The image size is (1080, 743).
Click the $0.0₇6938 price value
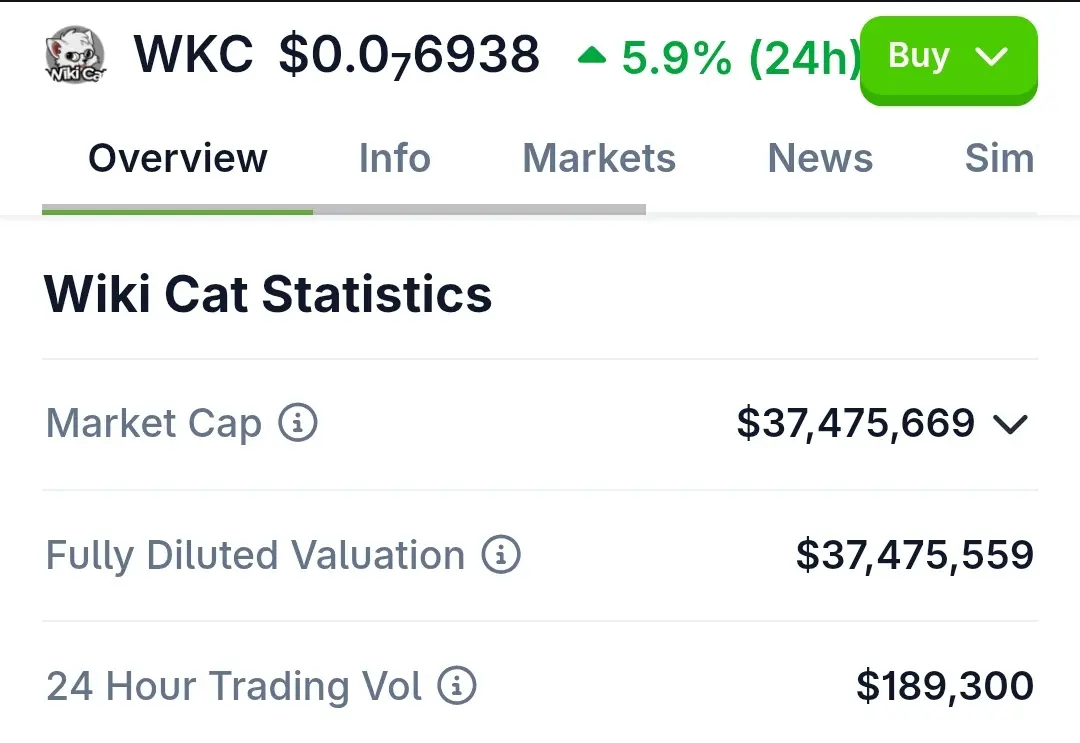pyautogui.click(x=409, y=56)
